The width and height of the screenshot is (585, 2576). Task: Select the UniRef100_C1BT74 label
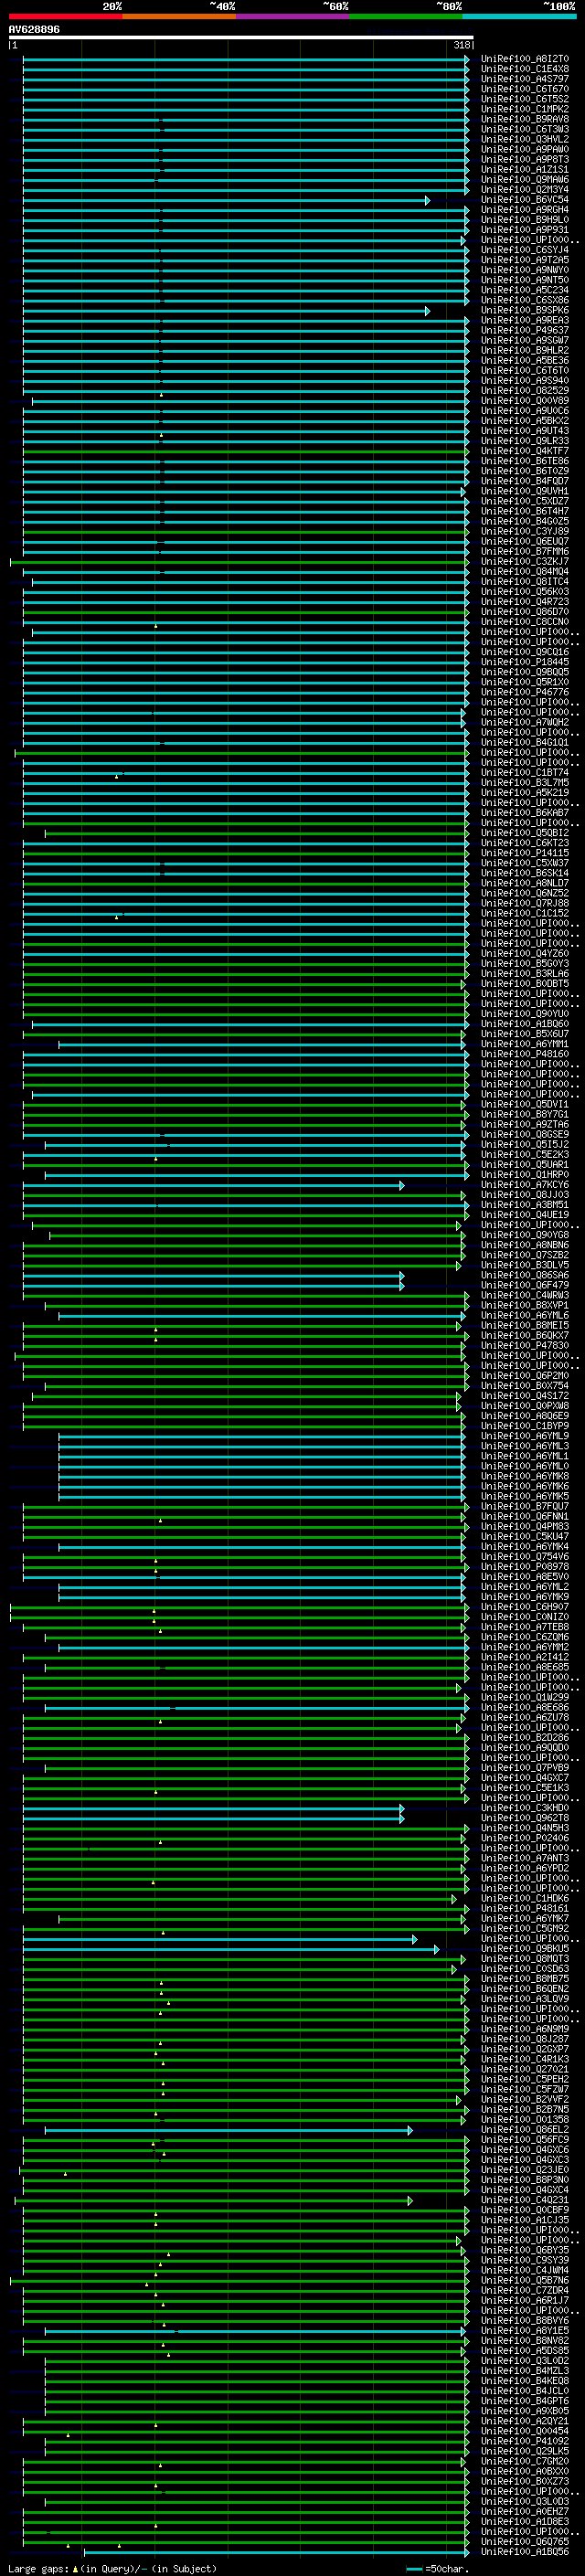525,773
